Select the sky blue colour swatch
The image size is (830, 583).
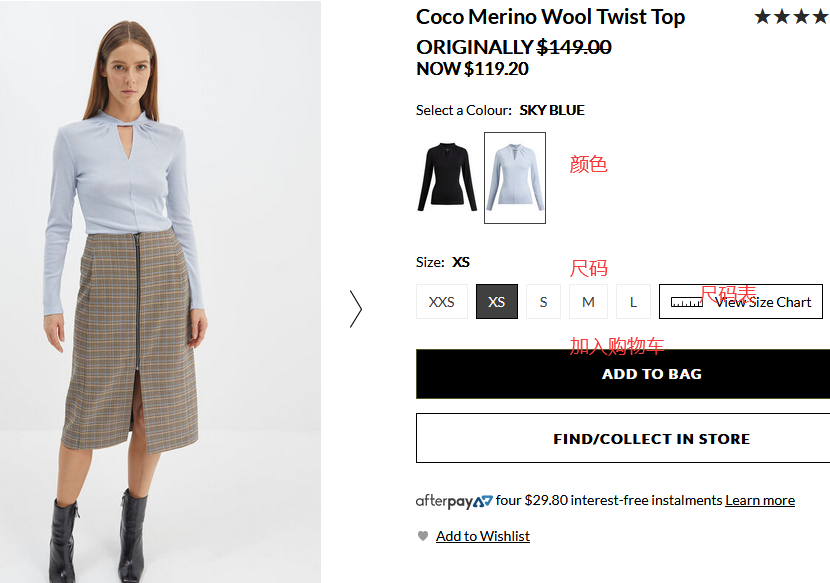[x=515, y=177]
